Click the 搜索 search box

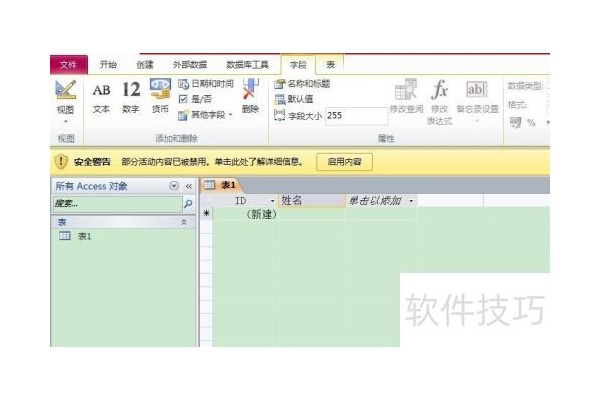pyautogui.click(x=117, y=204)
